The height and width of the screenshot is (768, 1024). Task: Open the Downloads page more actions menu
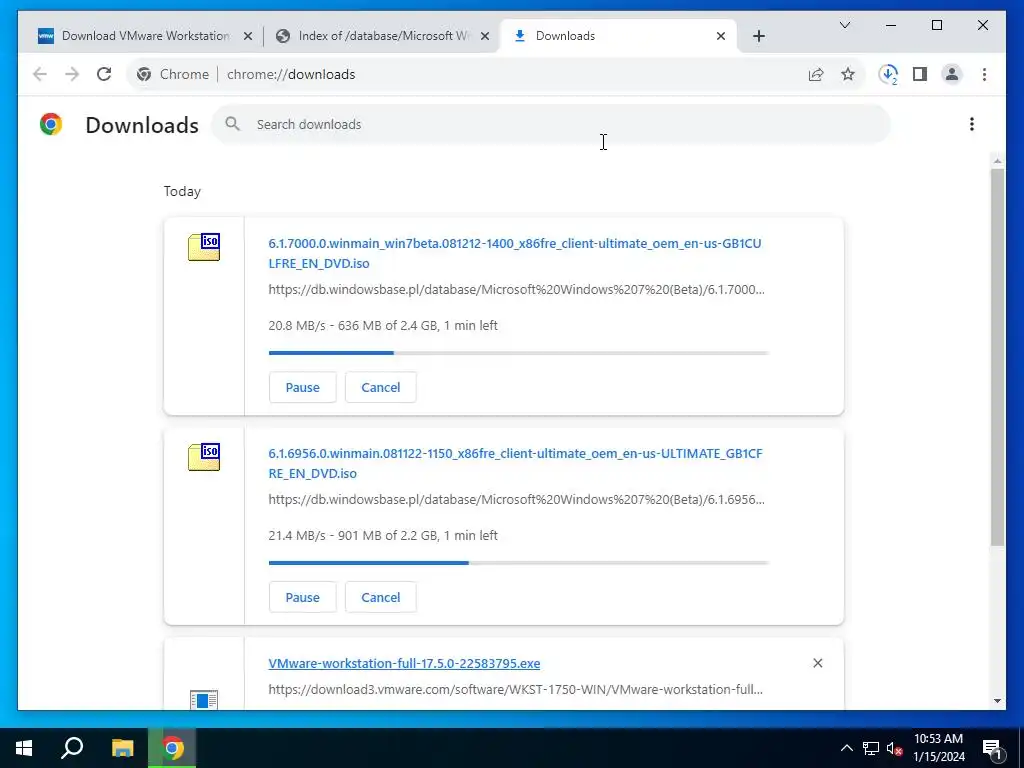(x=972, y=124)
